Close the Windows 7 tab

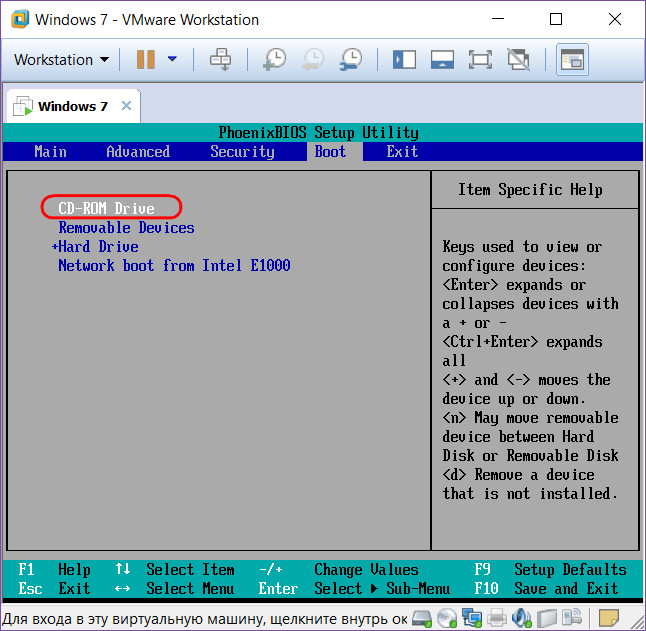[126, 106]
